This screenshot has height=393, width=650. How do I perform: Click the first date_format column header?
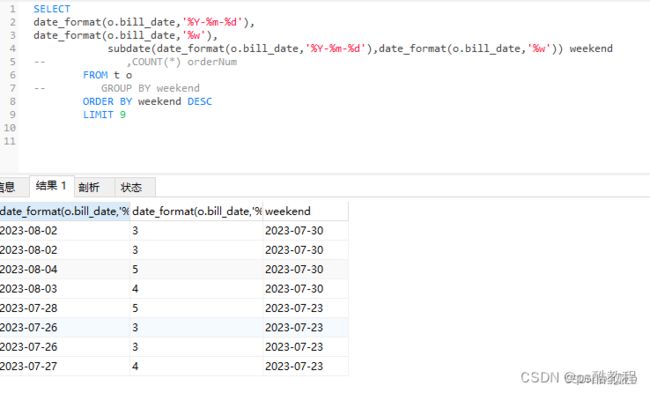(65, 211)
